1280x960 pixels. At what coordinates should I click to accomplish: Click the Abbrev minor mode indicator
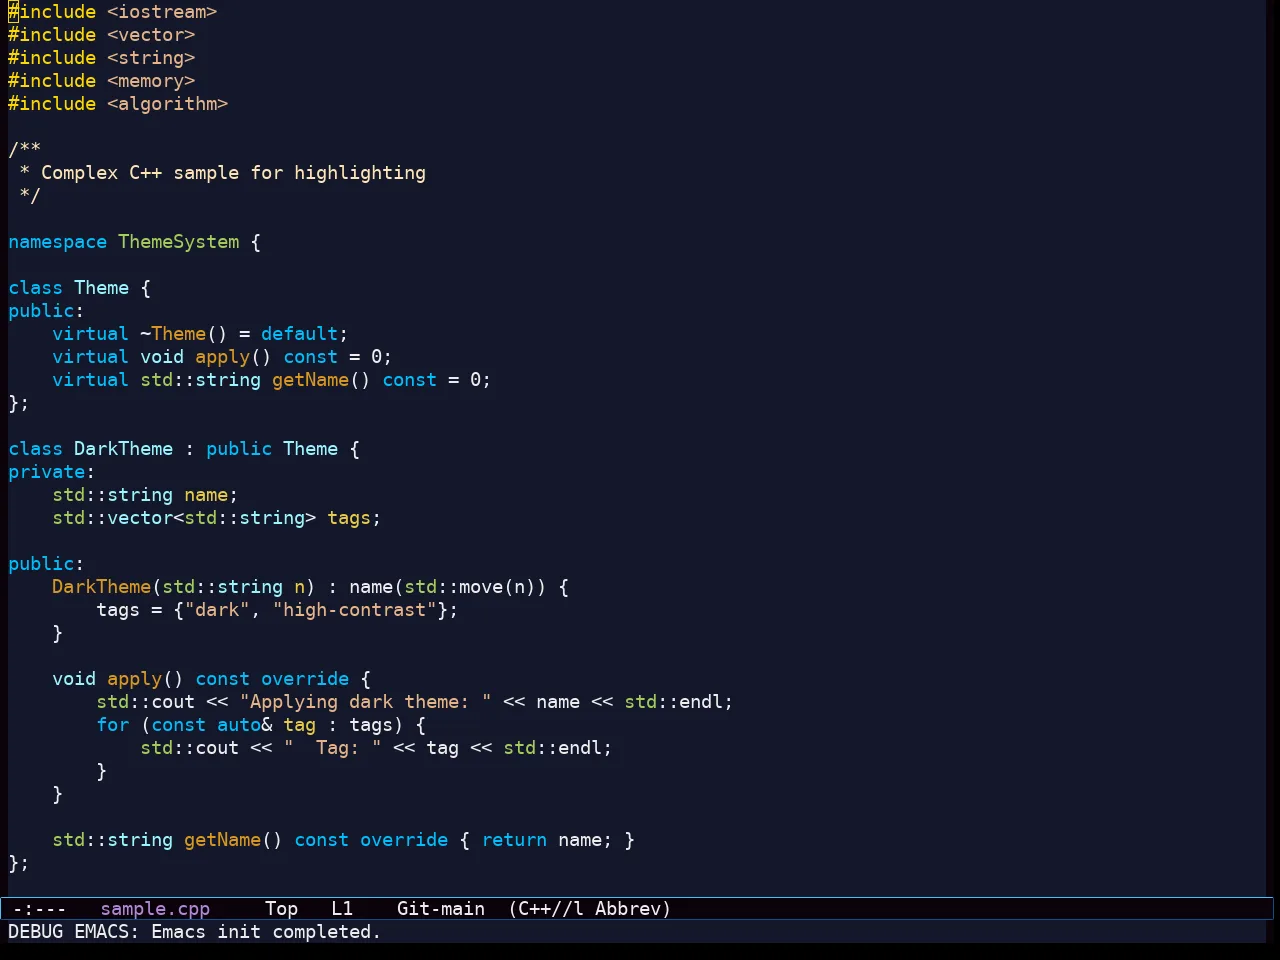(x=633, y=909)
